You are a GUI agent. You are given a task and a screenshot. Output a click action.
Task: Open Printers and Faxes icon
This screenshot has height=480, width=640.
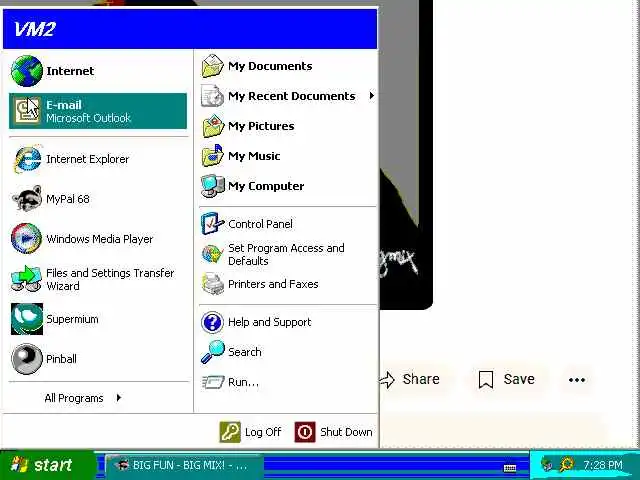point(213,284)
